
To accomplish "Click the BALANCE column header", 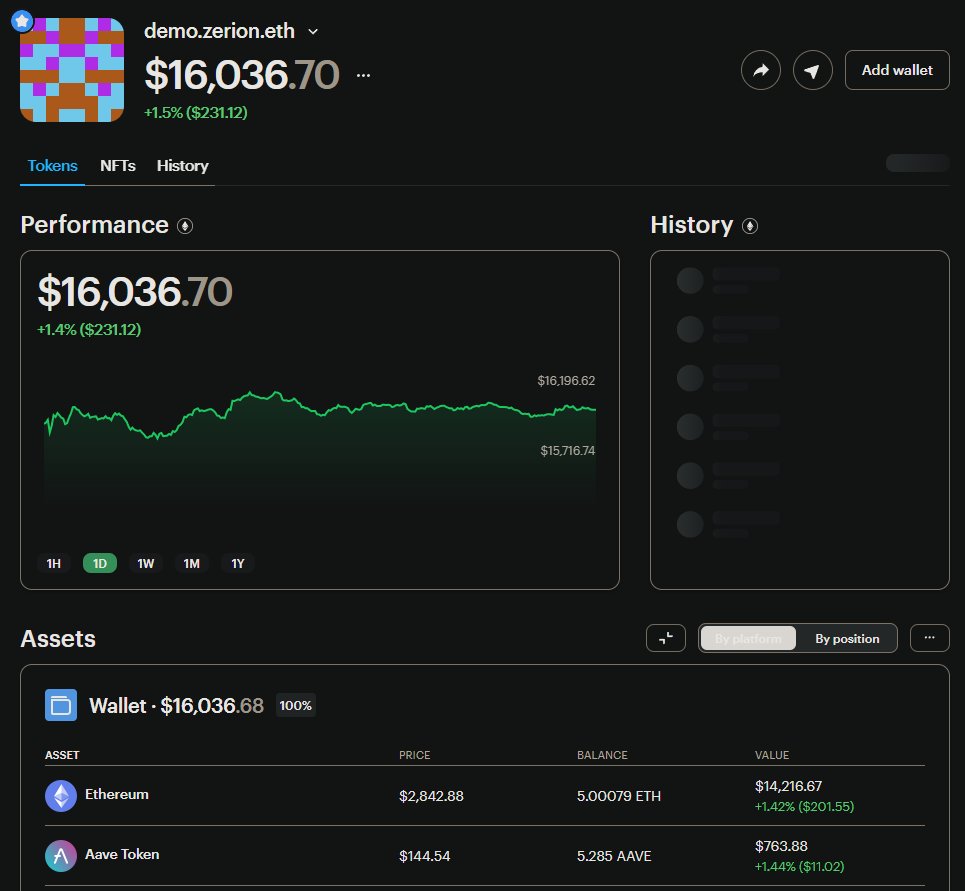I will pos(602,755).
